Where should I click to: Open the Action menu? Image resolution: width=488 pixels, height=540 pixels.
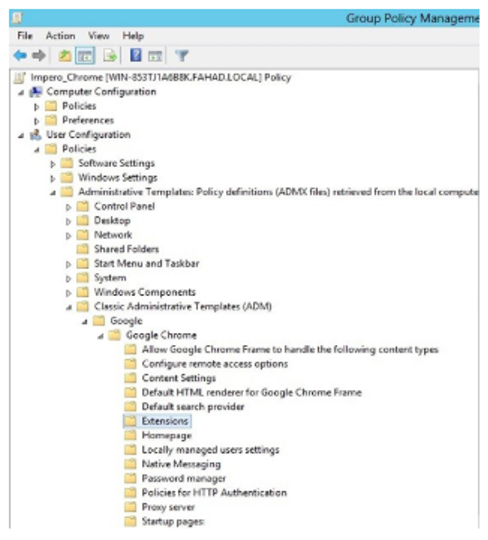(x=60, y=36)
